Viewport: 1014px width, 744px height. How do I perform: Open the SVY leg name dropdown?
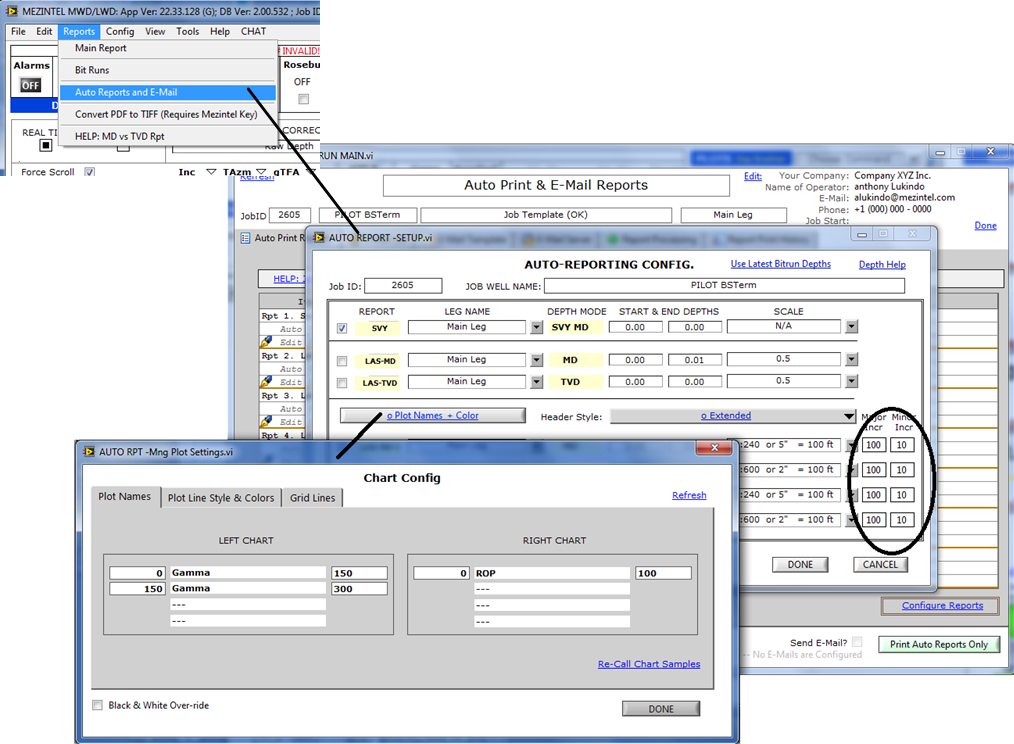537,327
